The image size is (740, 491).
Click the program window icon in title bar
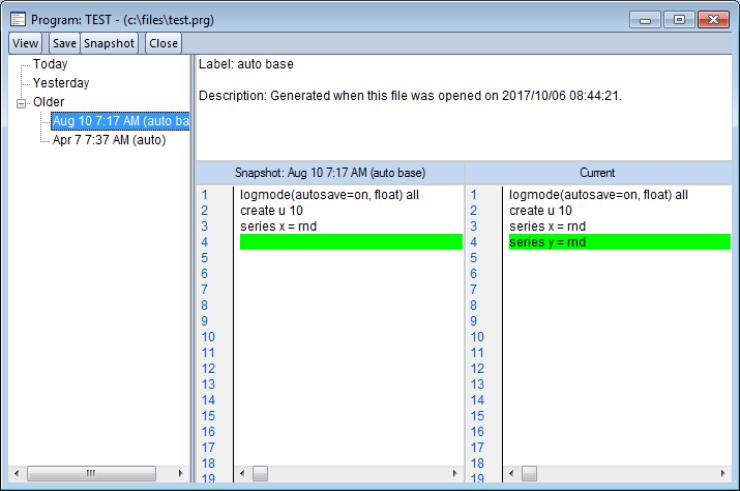tap(17, 20)
